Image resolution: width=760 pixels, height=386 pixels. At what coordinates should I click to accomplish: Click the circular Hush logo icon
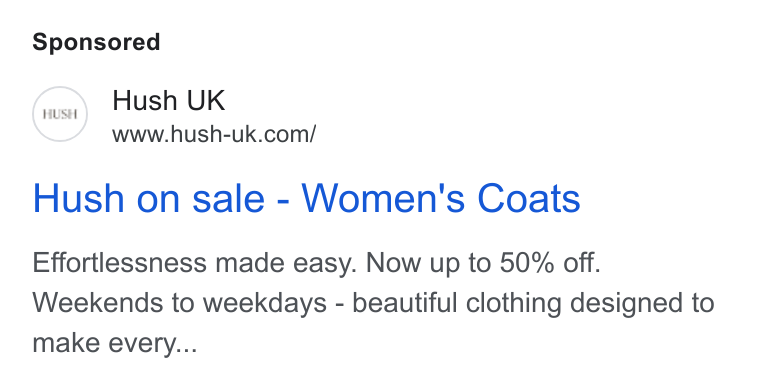click(60, 114)
